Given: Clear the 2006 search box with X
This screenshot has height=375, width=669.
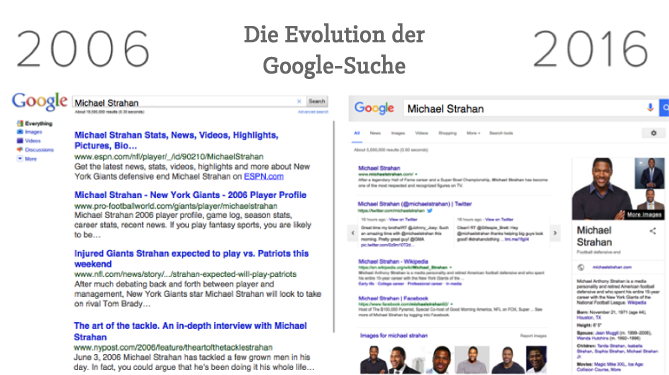Looking at the screenshot, I should click(x=299, y=101).
